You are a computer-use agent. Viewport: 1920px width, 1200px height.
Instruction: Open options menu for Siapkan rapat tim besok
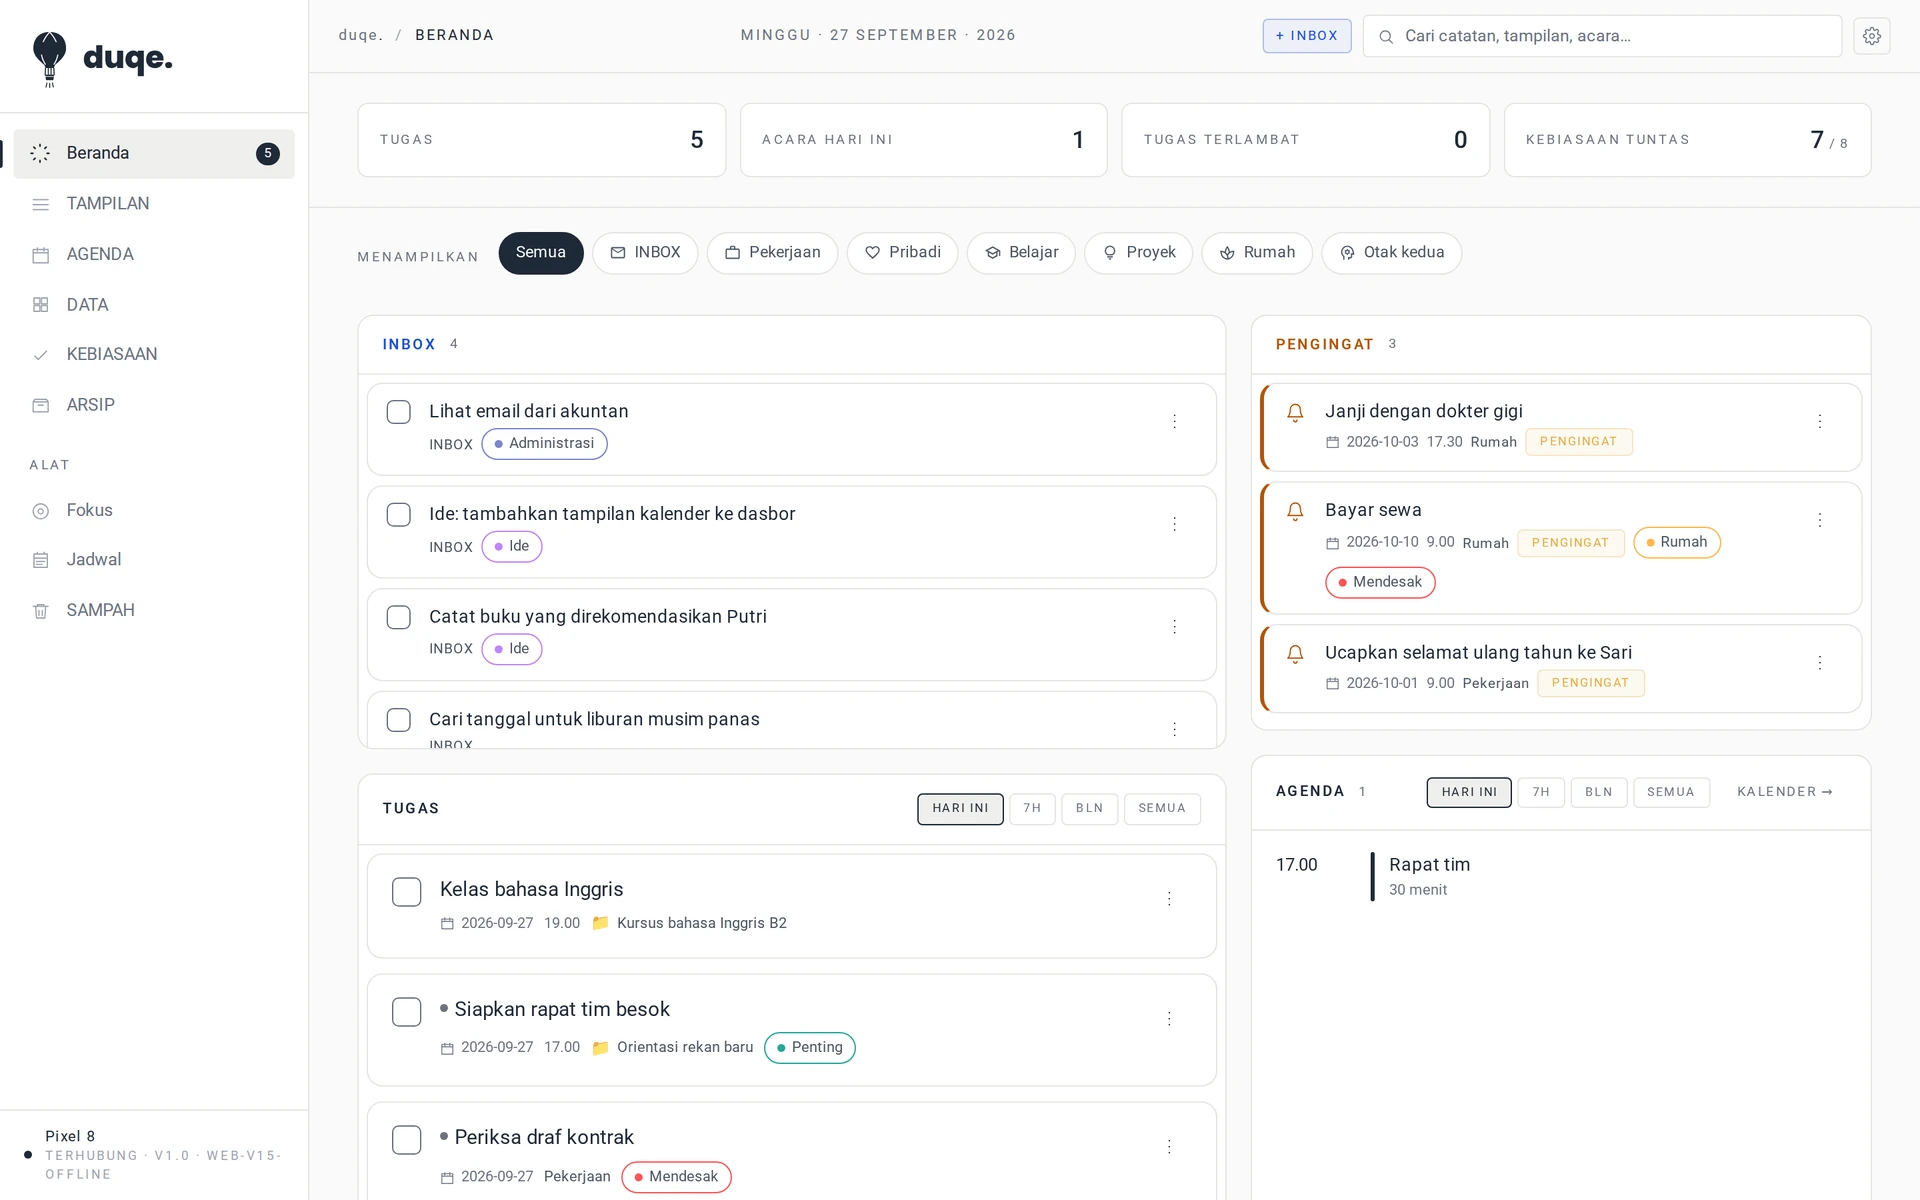click(1169, 1019)
